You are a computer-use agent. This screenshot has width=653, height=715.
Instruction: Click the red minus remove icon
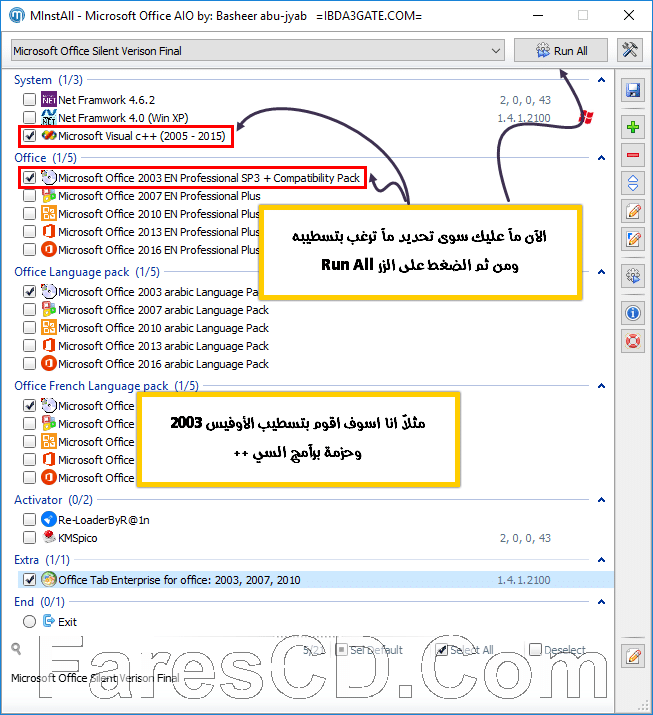click(x=632, y=155)
